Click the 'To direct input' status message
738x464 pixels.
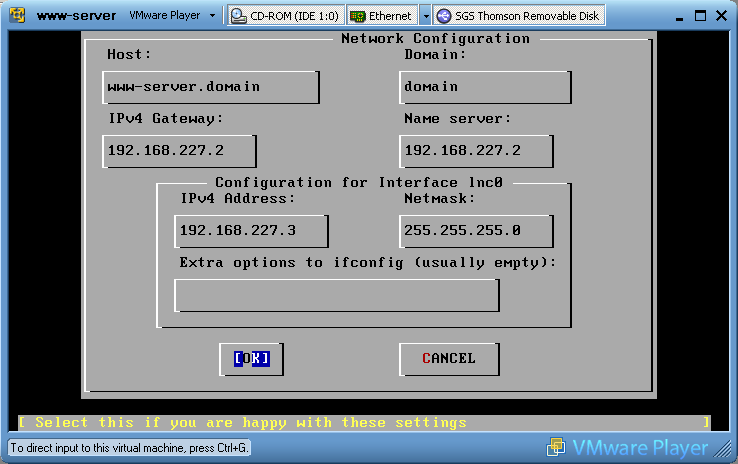pos(129,448)
